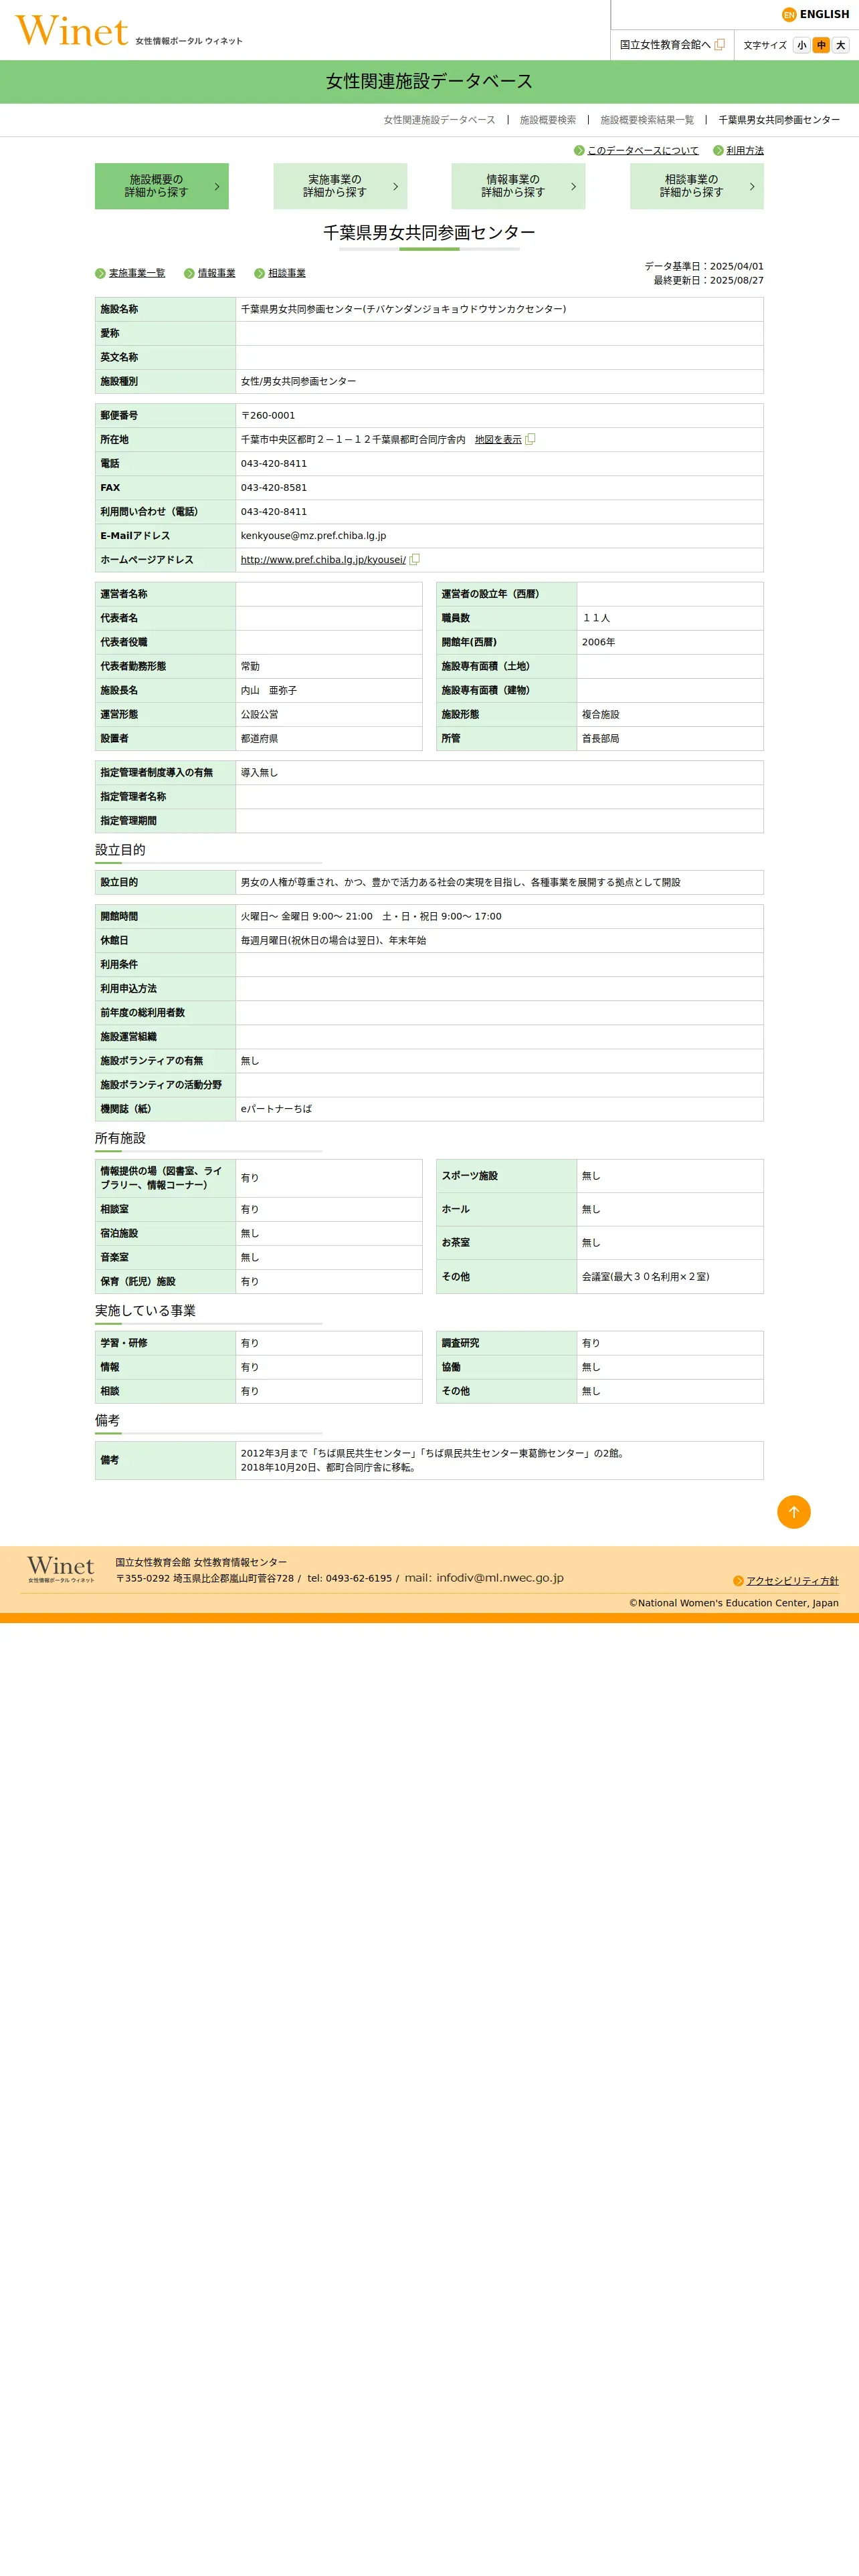Click the Winet logo in header
Viewport: 859px width, 2576px height.
(x=128, y=31)
